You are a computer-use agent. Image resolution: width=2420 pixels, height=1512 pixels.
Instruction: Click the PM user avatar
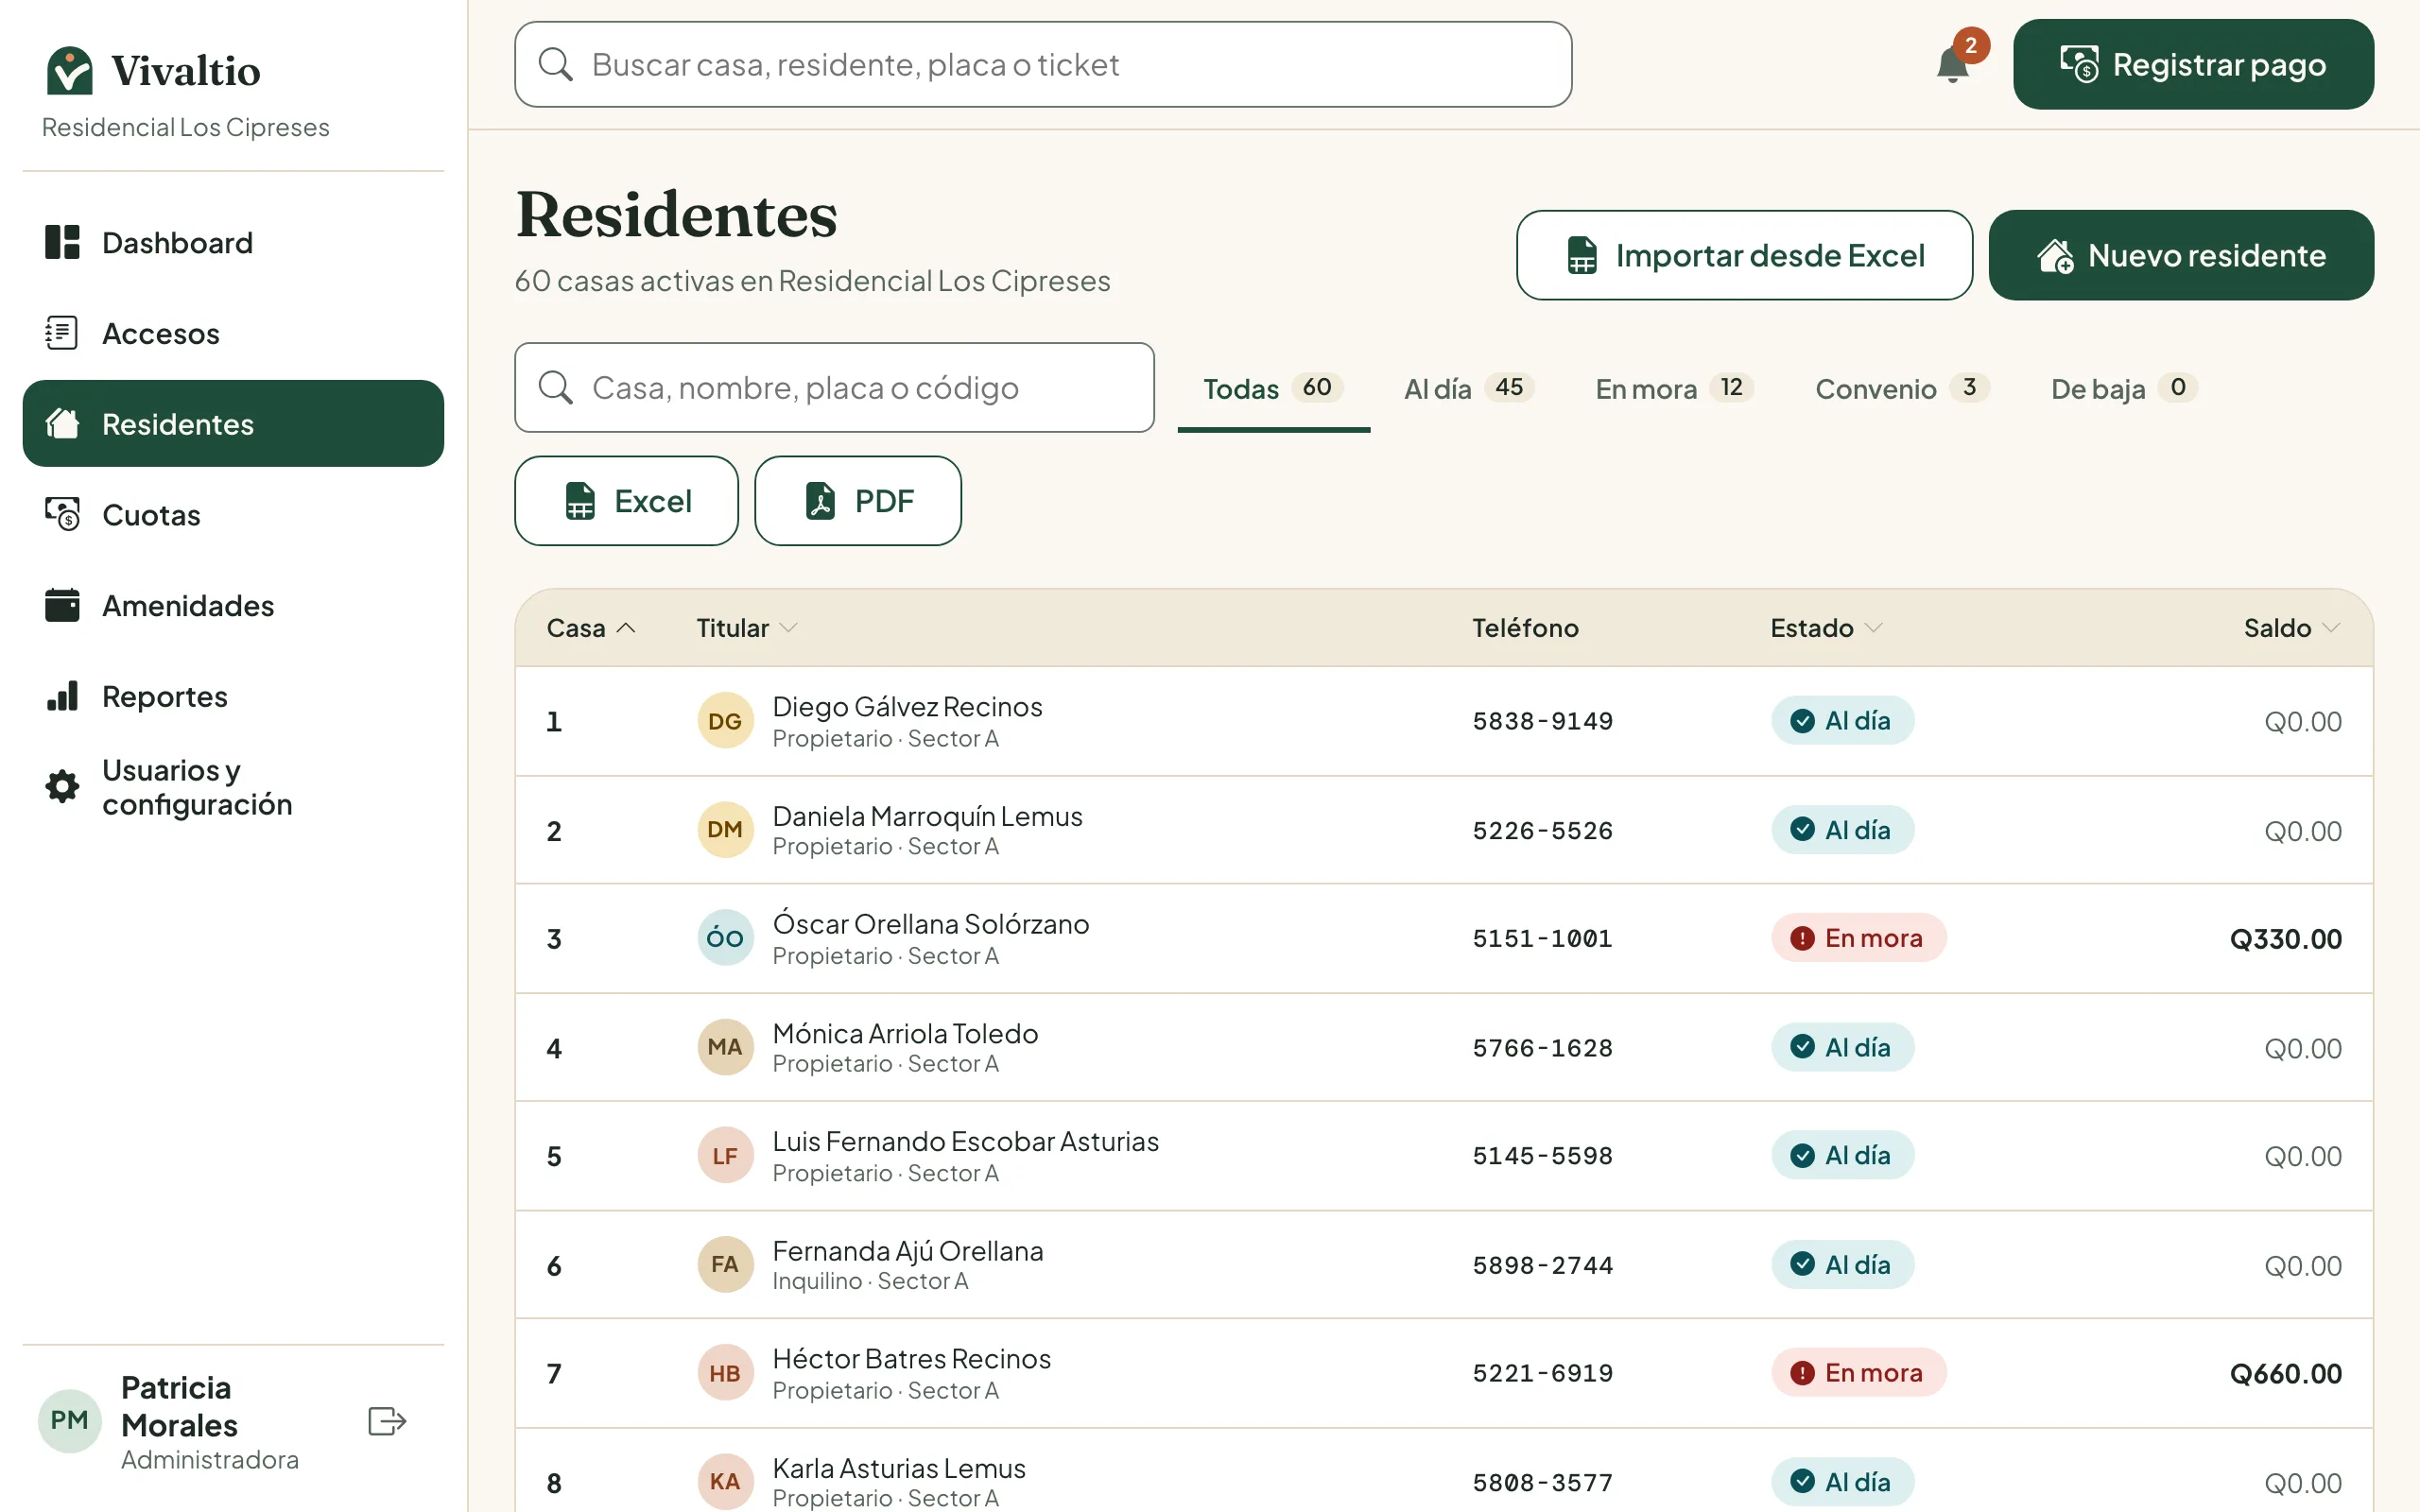coord(69,1421)
